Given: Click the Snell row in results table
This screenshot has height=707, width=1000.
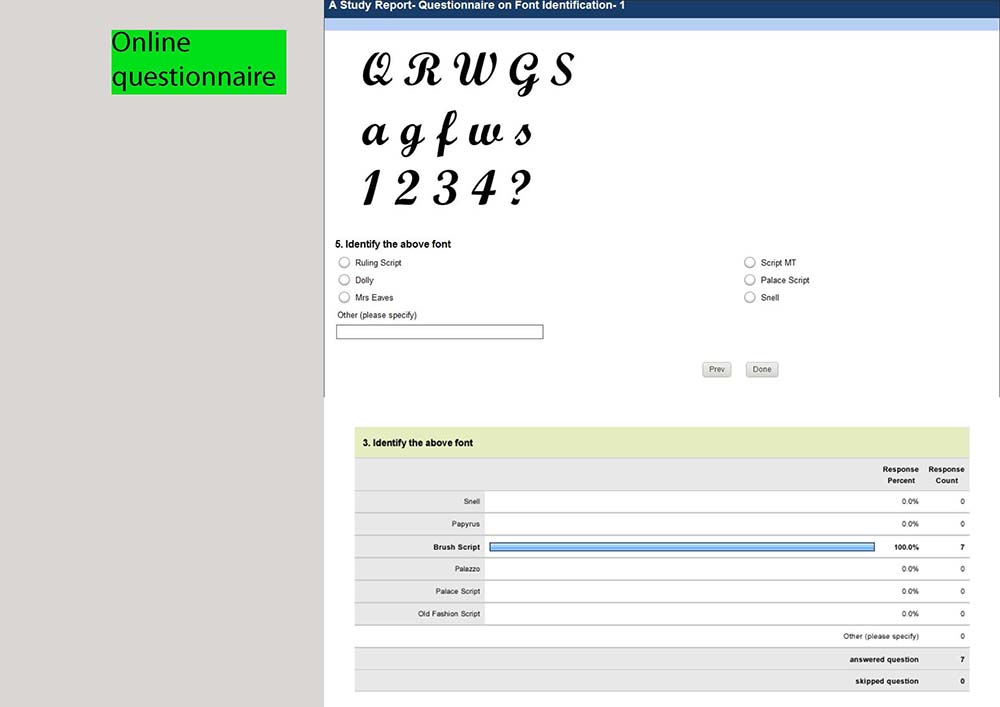Looking at the screenshot, I should (662, 502).
